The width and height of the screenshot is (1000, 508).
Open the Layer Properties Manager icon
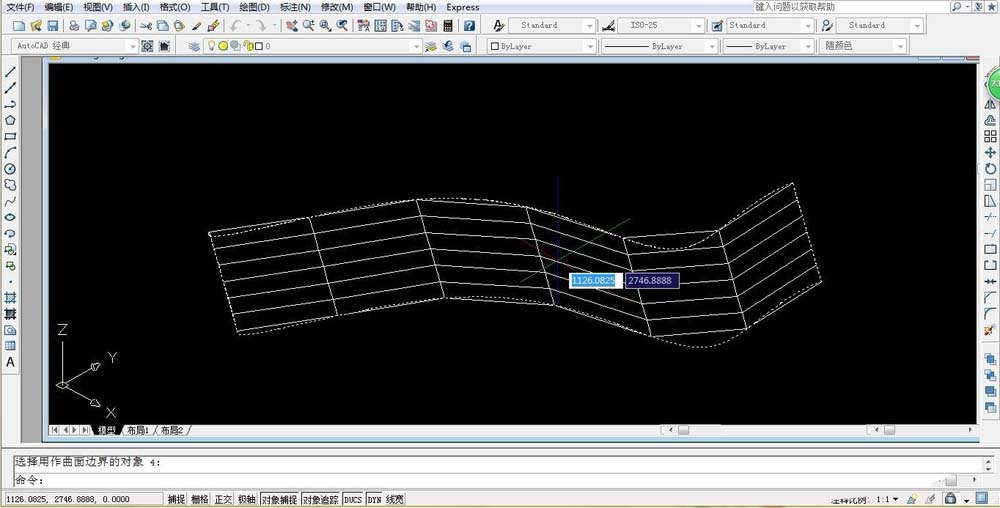click(194, 46)
